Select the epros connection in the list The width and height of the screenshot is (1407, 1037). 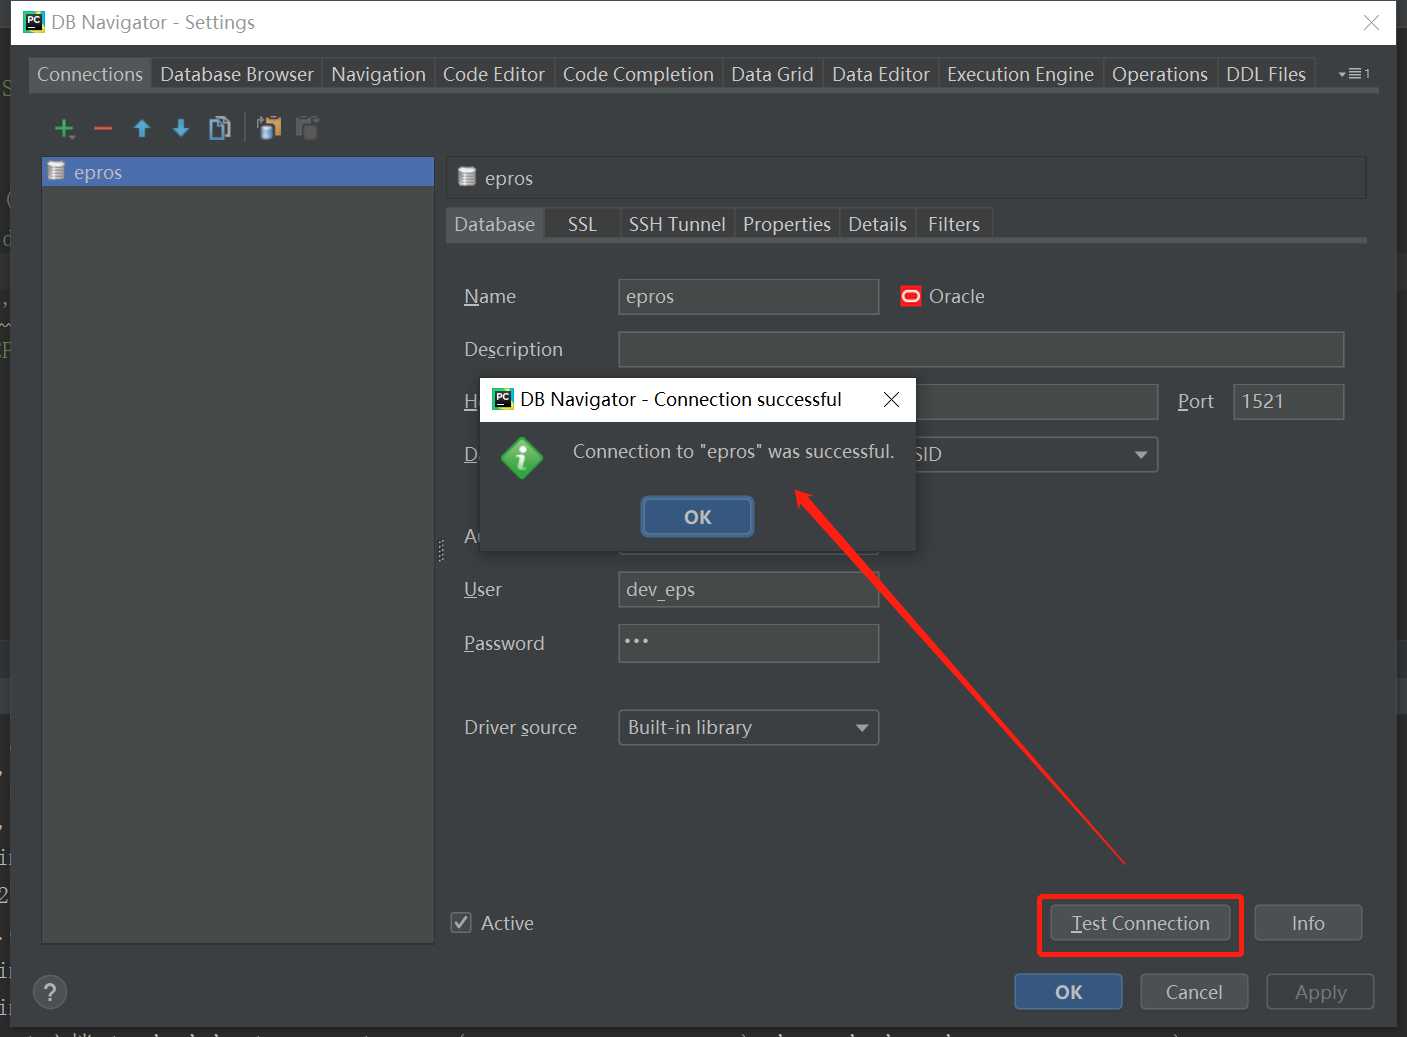point(238,172)
